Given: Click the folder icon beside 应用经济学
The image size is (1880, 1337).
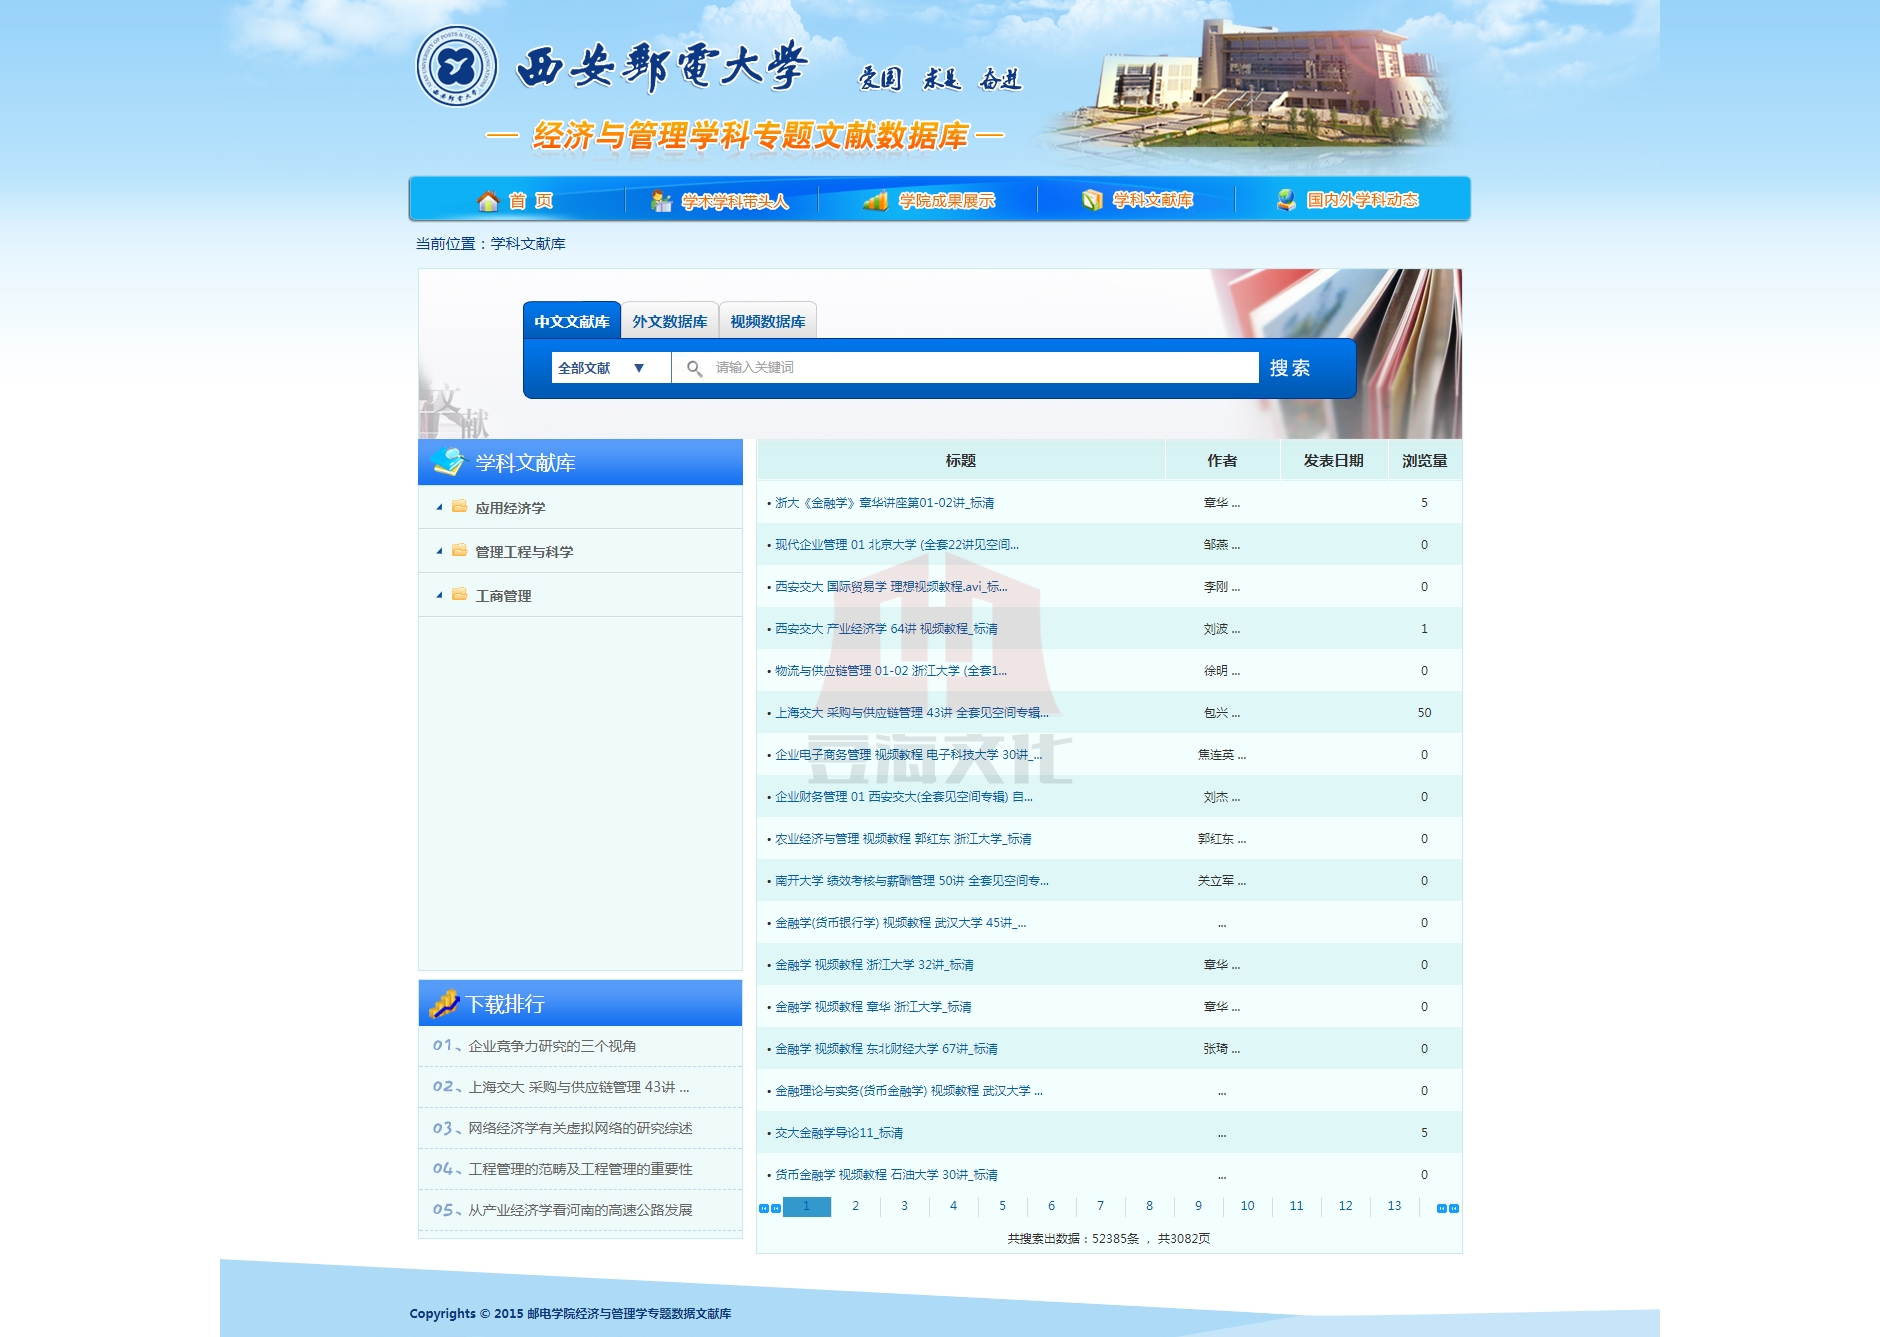Looking at the screenshot, I should click(x=460, y=507).
